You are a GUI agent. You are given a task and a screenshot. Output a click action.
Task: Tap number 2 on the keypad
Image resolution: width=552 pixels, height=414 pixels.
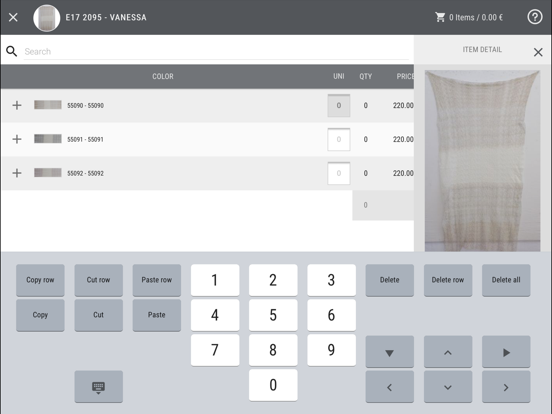click(273, 280)
